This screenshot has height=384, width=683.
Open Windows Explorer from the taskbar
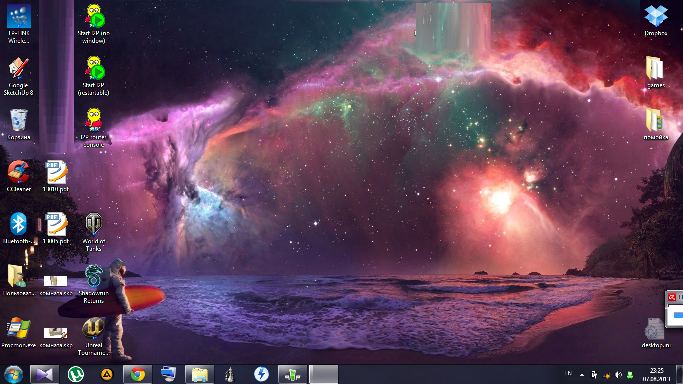pos(199,374)
